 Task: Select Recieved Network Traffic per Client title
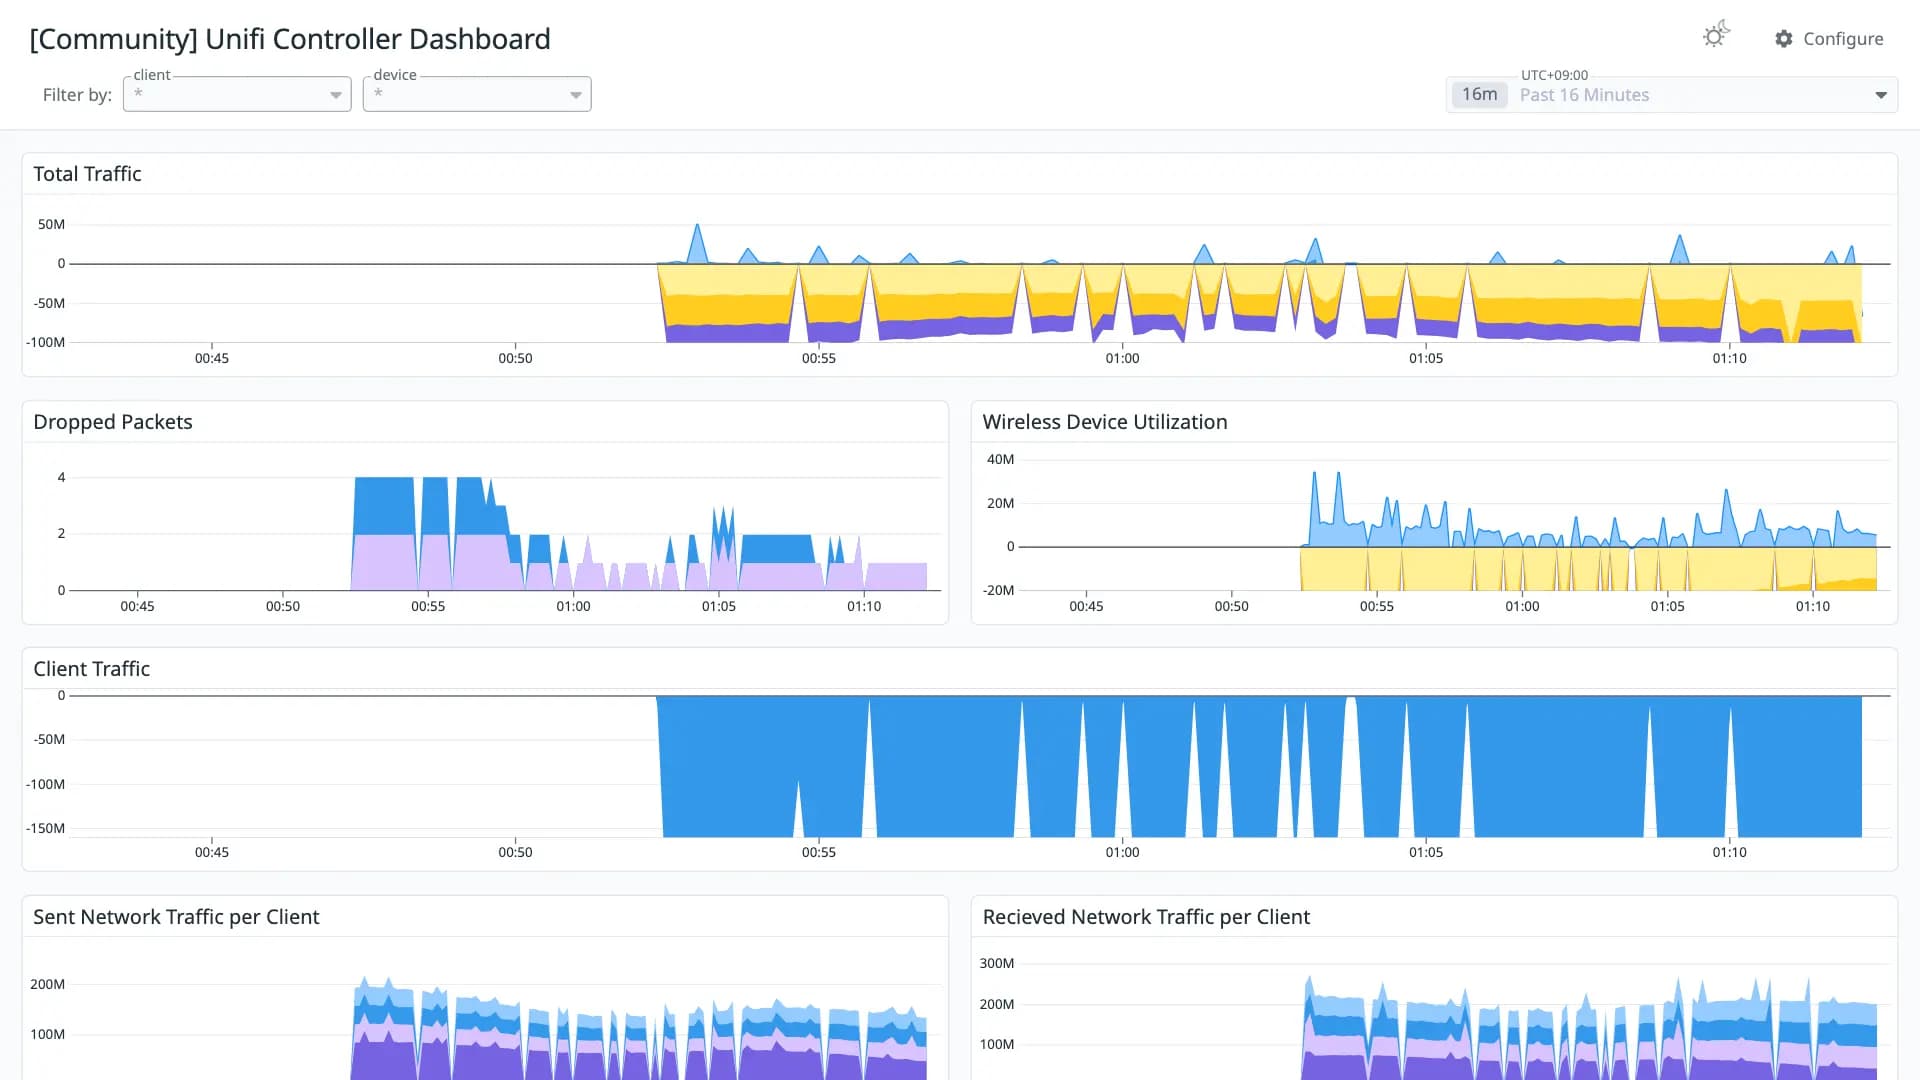click(1146, 917)
